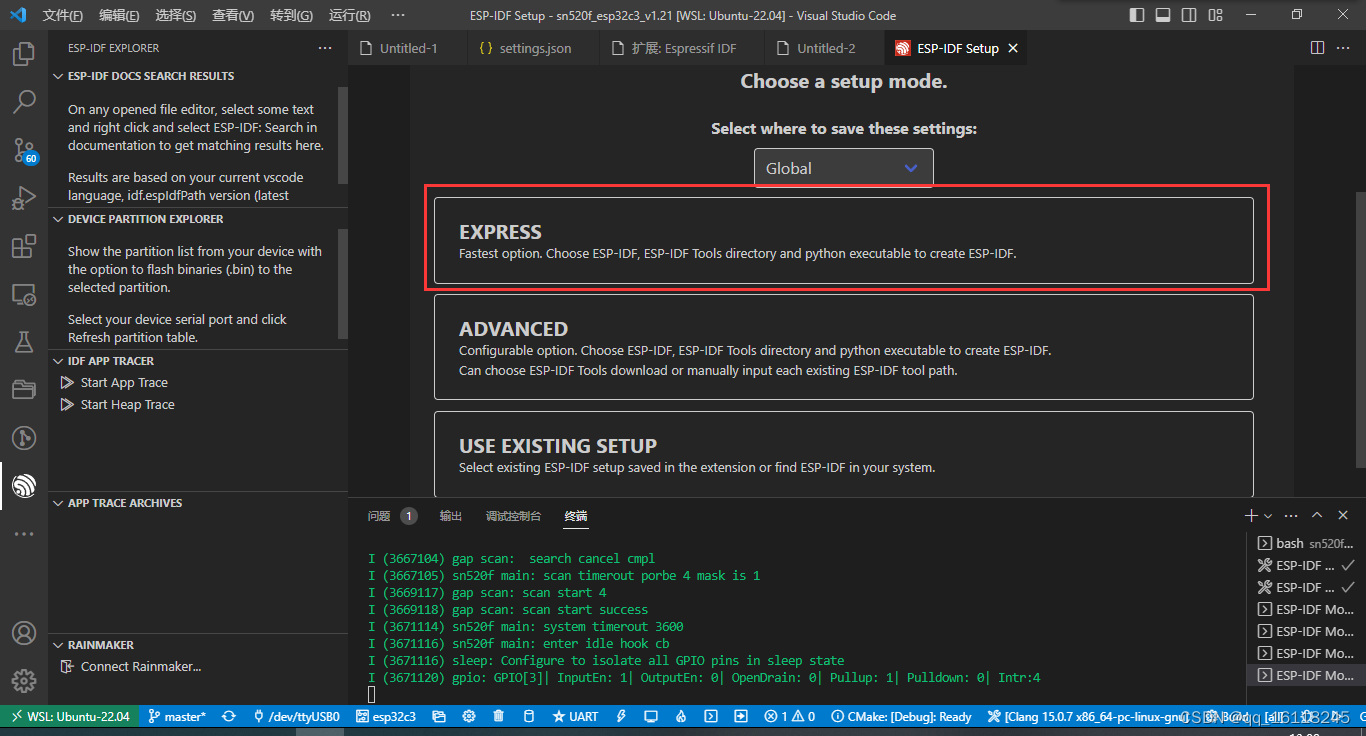Choose the USE EXISTING SETUP option
The width and height of the screenshot is (1366, 736).
click(x=843, y=455)
